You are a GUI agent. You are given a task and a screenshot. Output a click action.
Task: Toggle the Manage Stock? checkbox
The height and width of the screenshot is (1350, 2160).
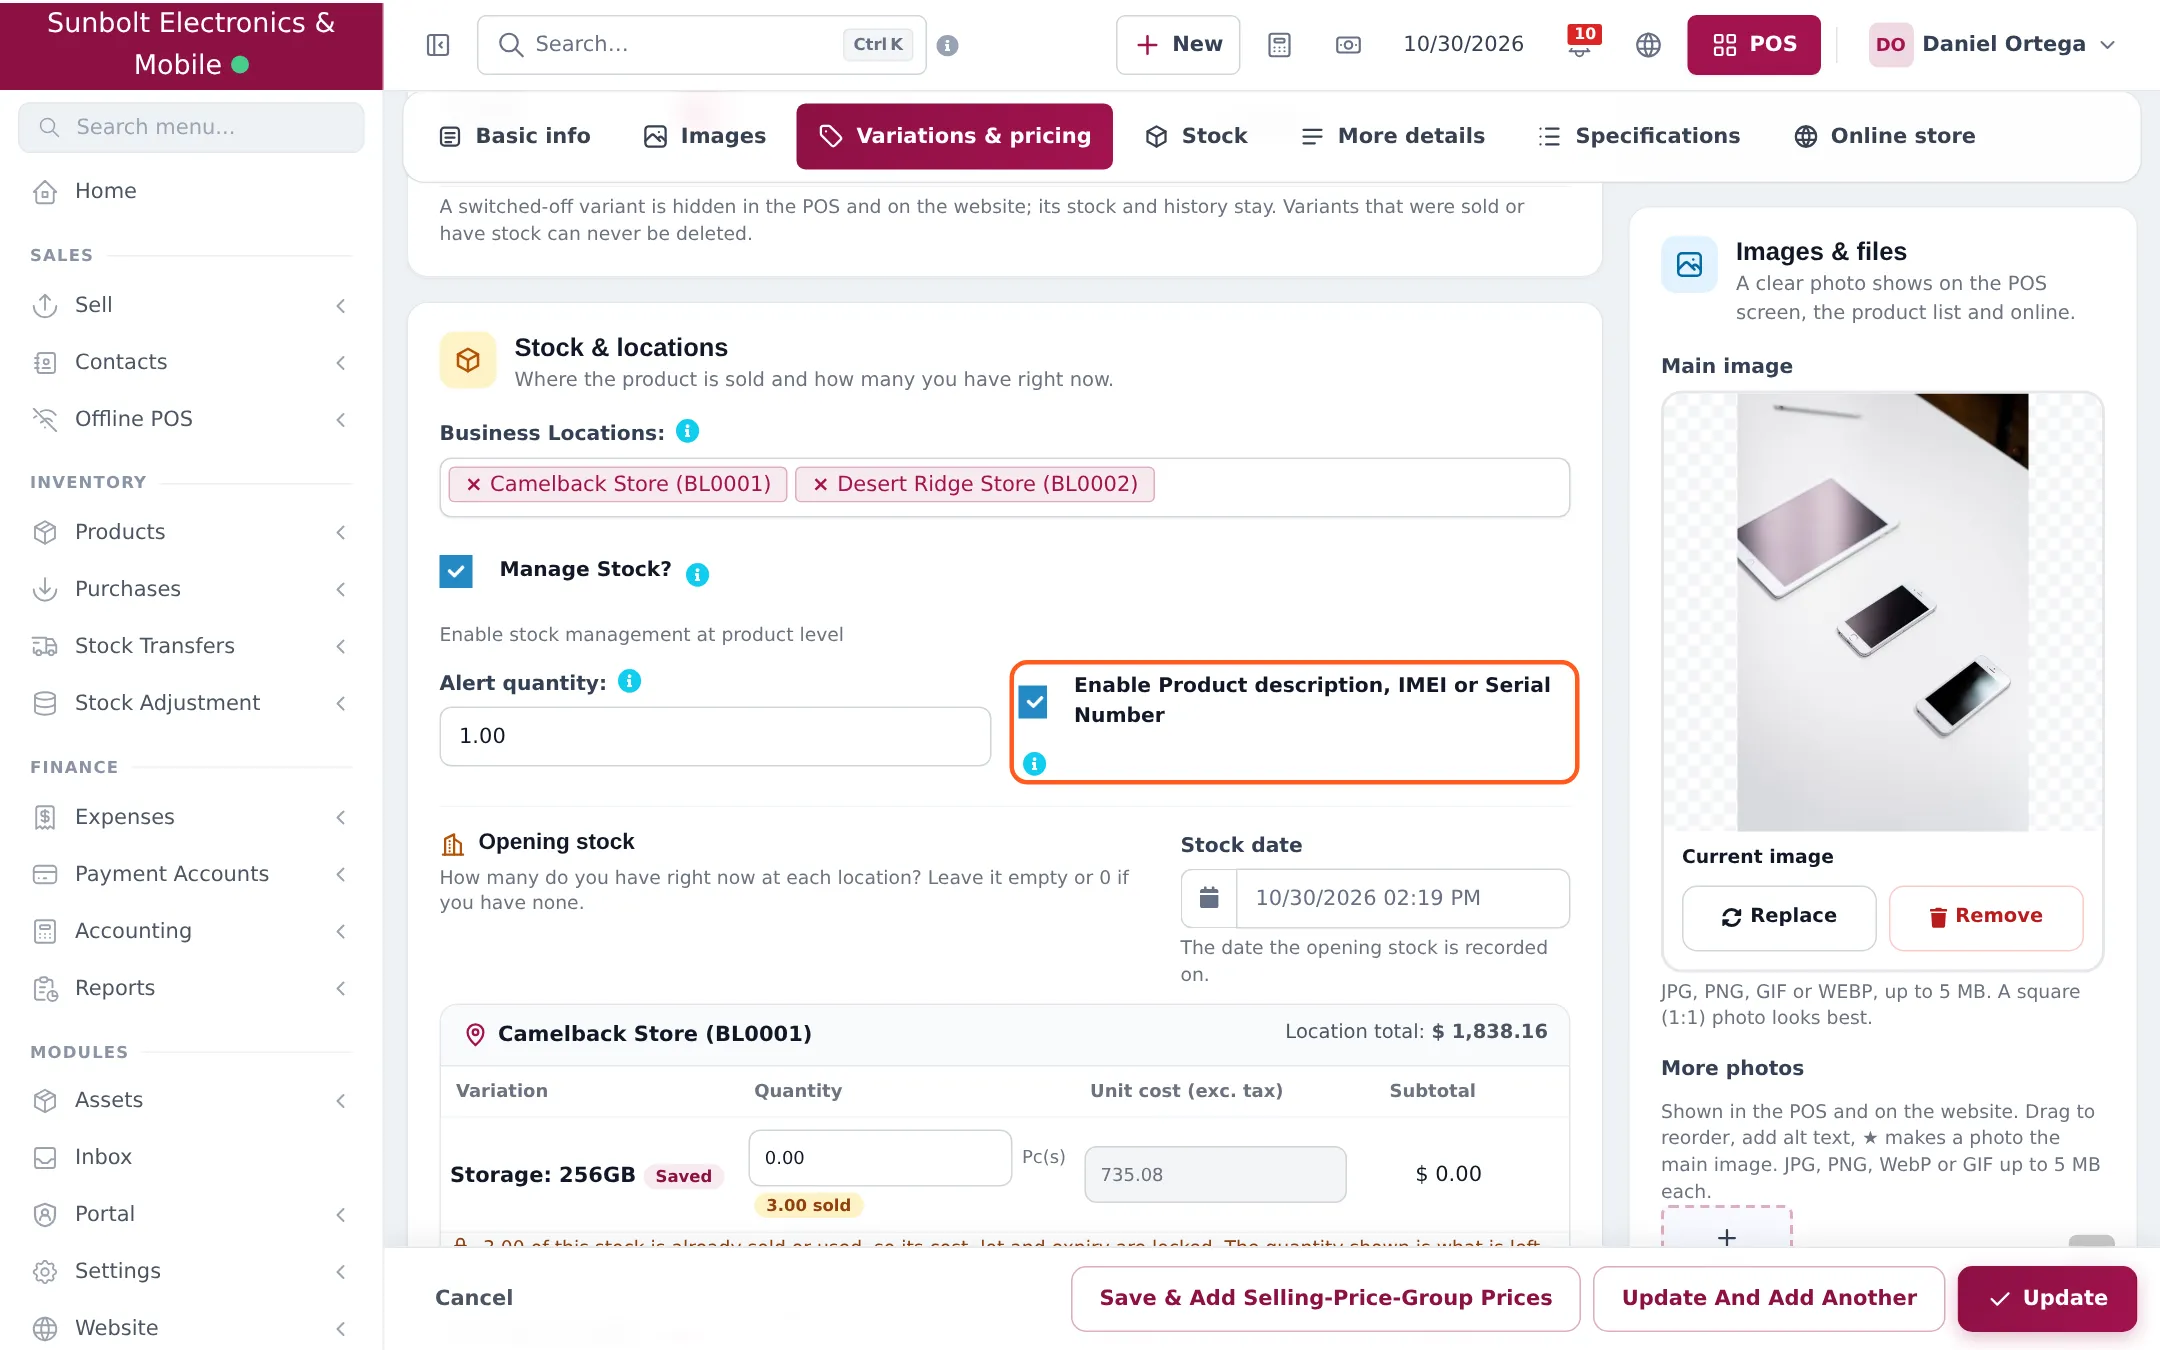(456, 571)
